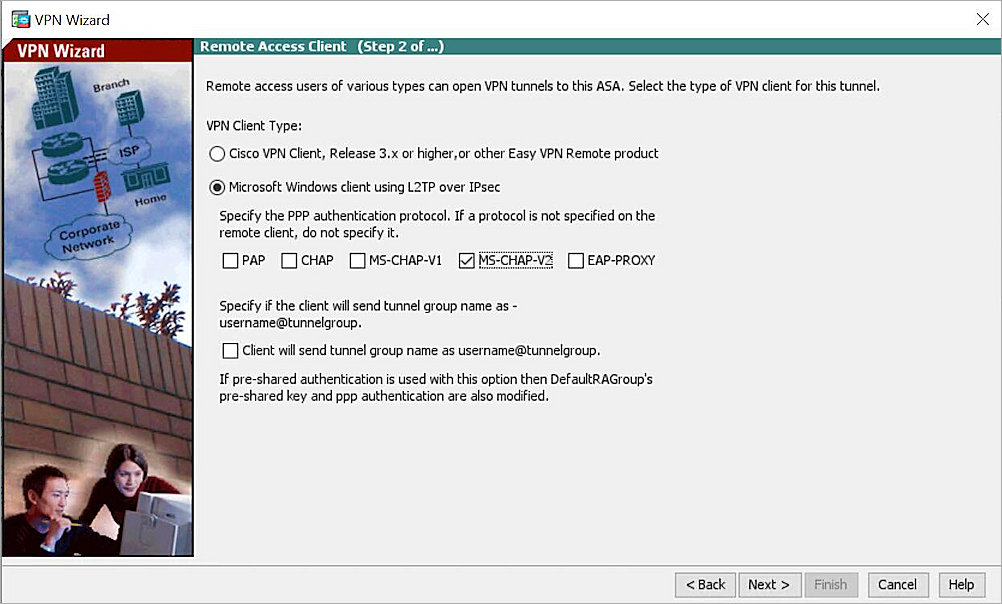This screenshot has width=1002, height=604.
Task: Select Microsoft Windows client using L2TP over IPsec
Action: (217, 186)
